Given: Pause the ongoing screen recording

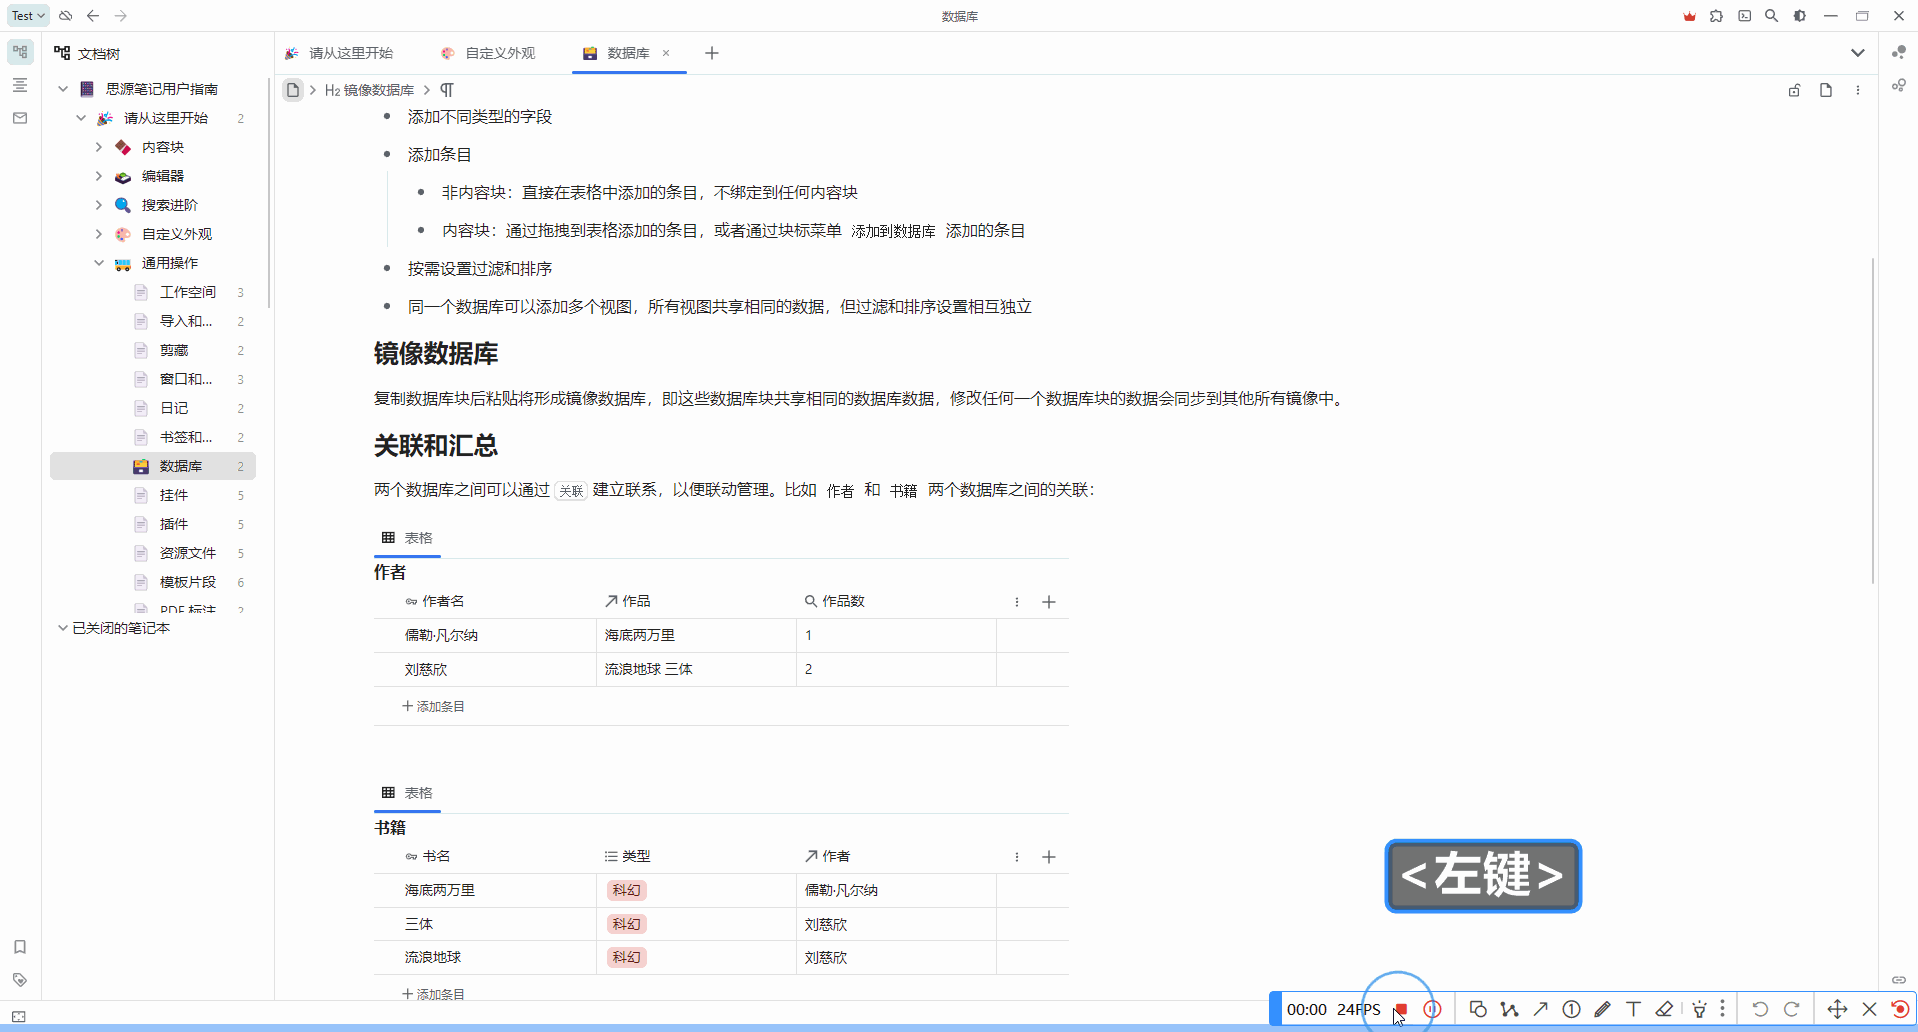Looking at the screenshot, I should (1433, 1009).
